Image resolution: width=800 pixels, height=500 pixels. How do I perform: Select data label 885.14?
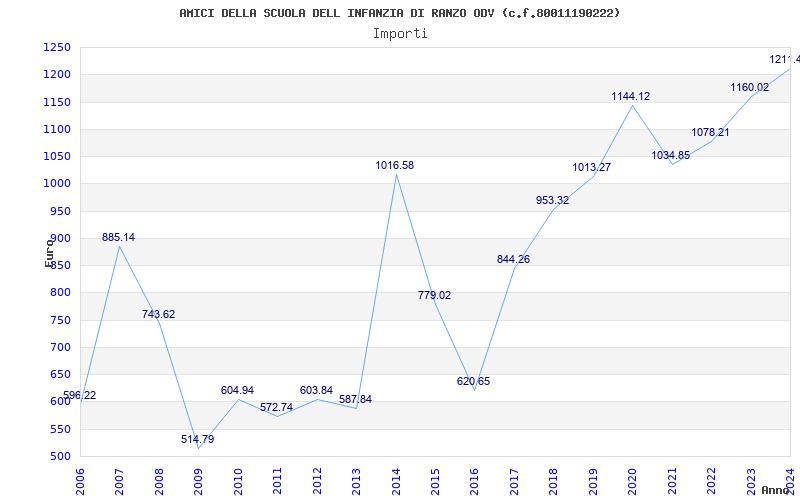coord(118,237)
